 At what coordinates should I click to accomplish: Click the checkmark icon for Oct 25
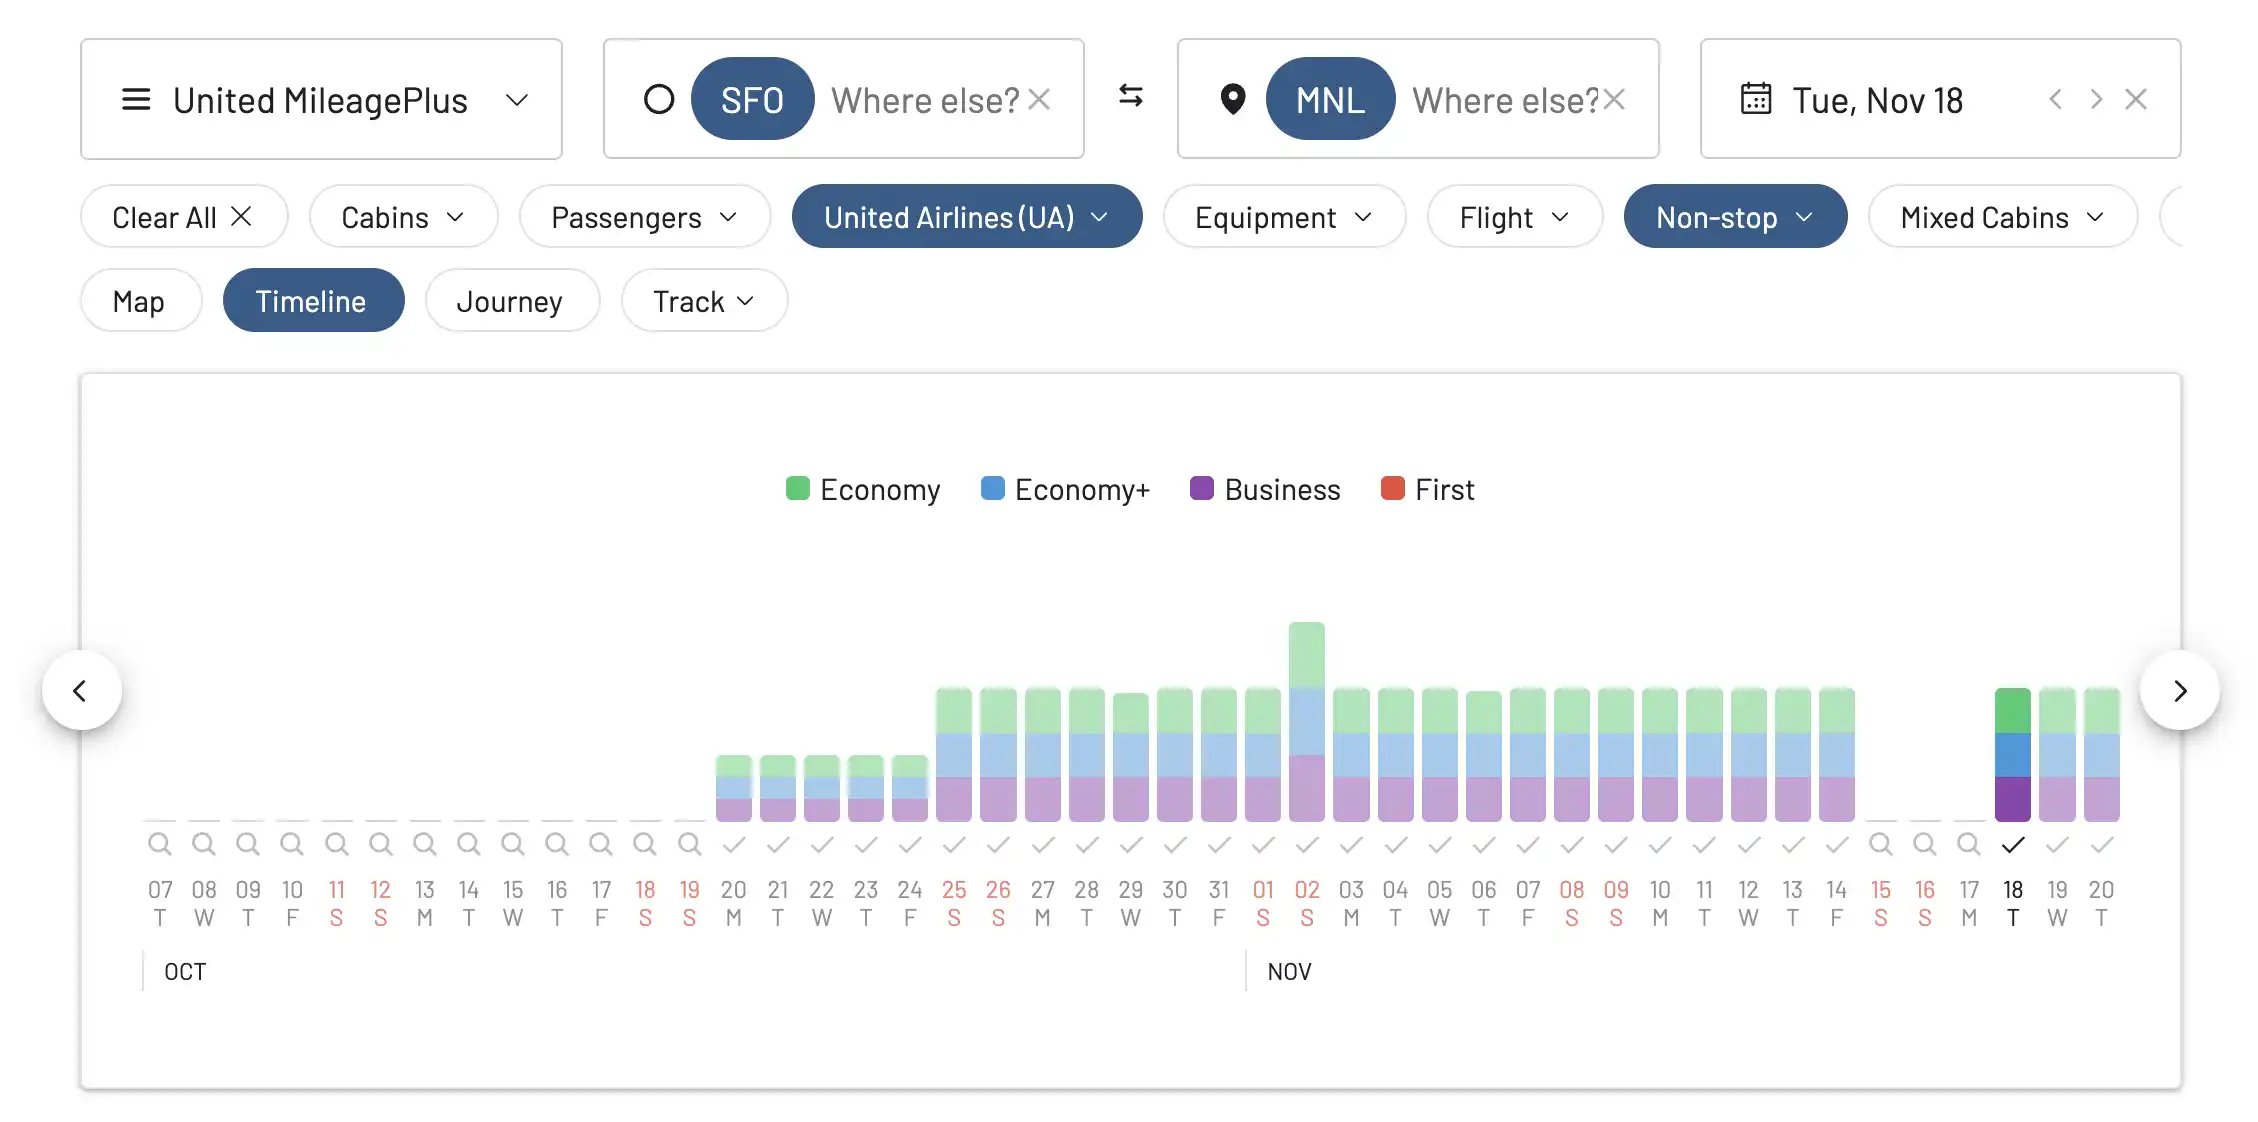pyautogui.click(x=954, y=845)
